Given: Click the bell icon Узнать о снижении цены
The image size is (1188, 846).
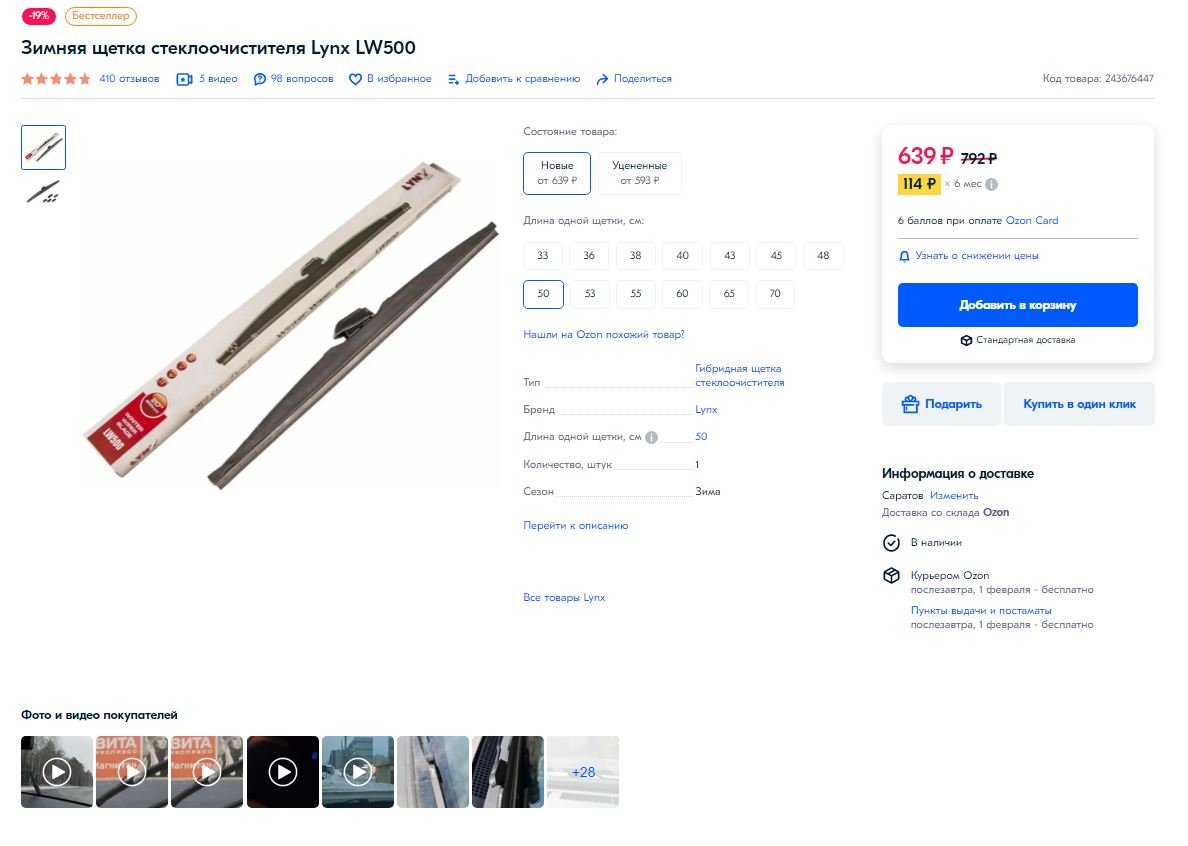Looking at the screenshot, I should tap(904, 256).
